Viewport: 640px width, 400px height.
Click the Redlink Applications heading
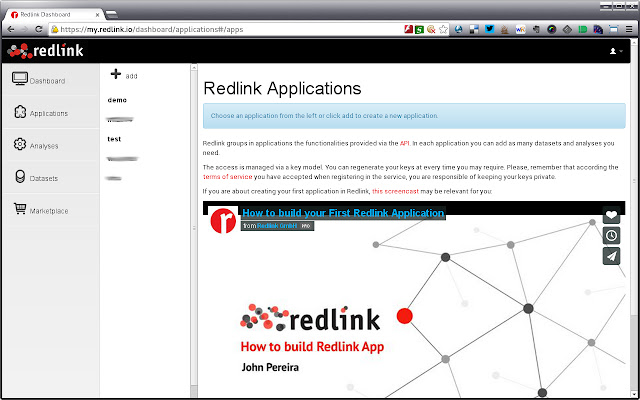[282, 88]
